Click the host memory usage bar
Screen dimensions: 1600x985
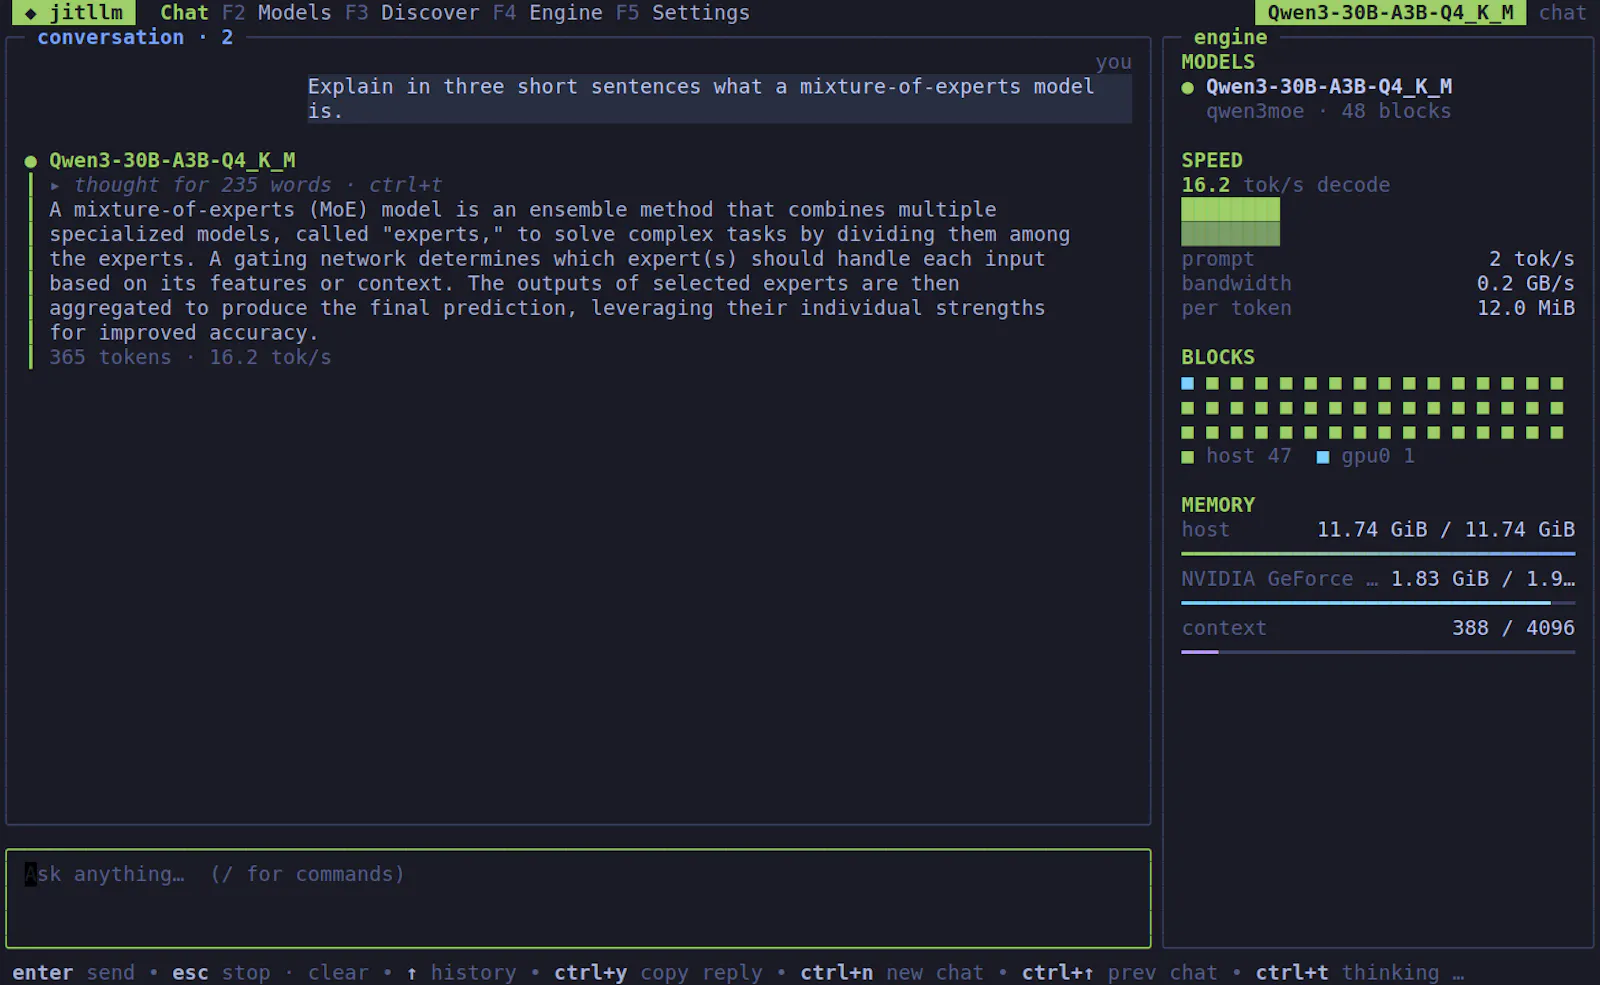click(x=1378, y=553)
